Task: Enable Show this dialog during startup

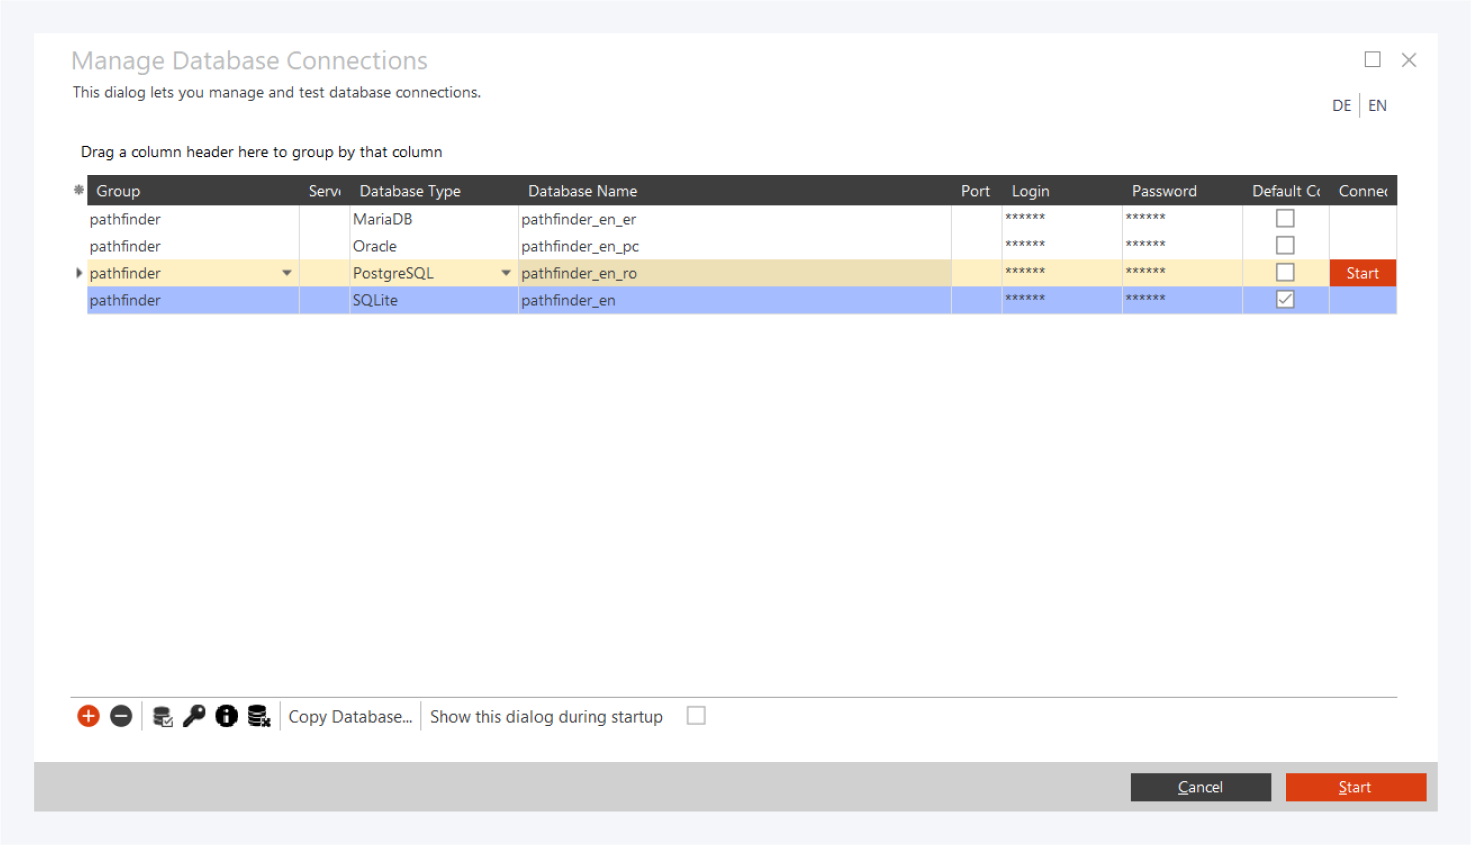Action: (x=695, y=715)
